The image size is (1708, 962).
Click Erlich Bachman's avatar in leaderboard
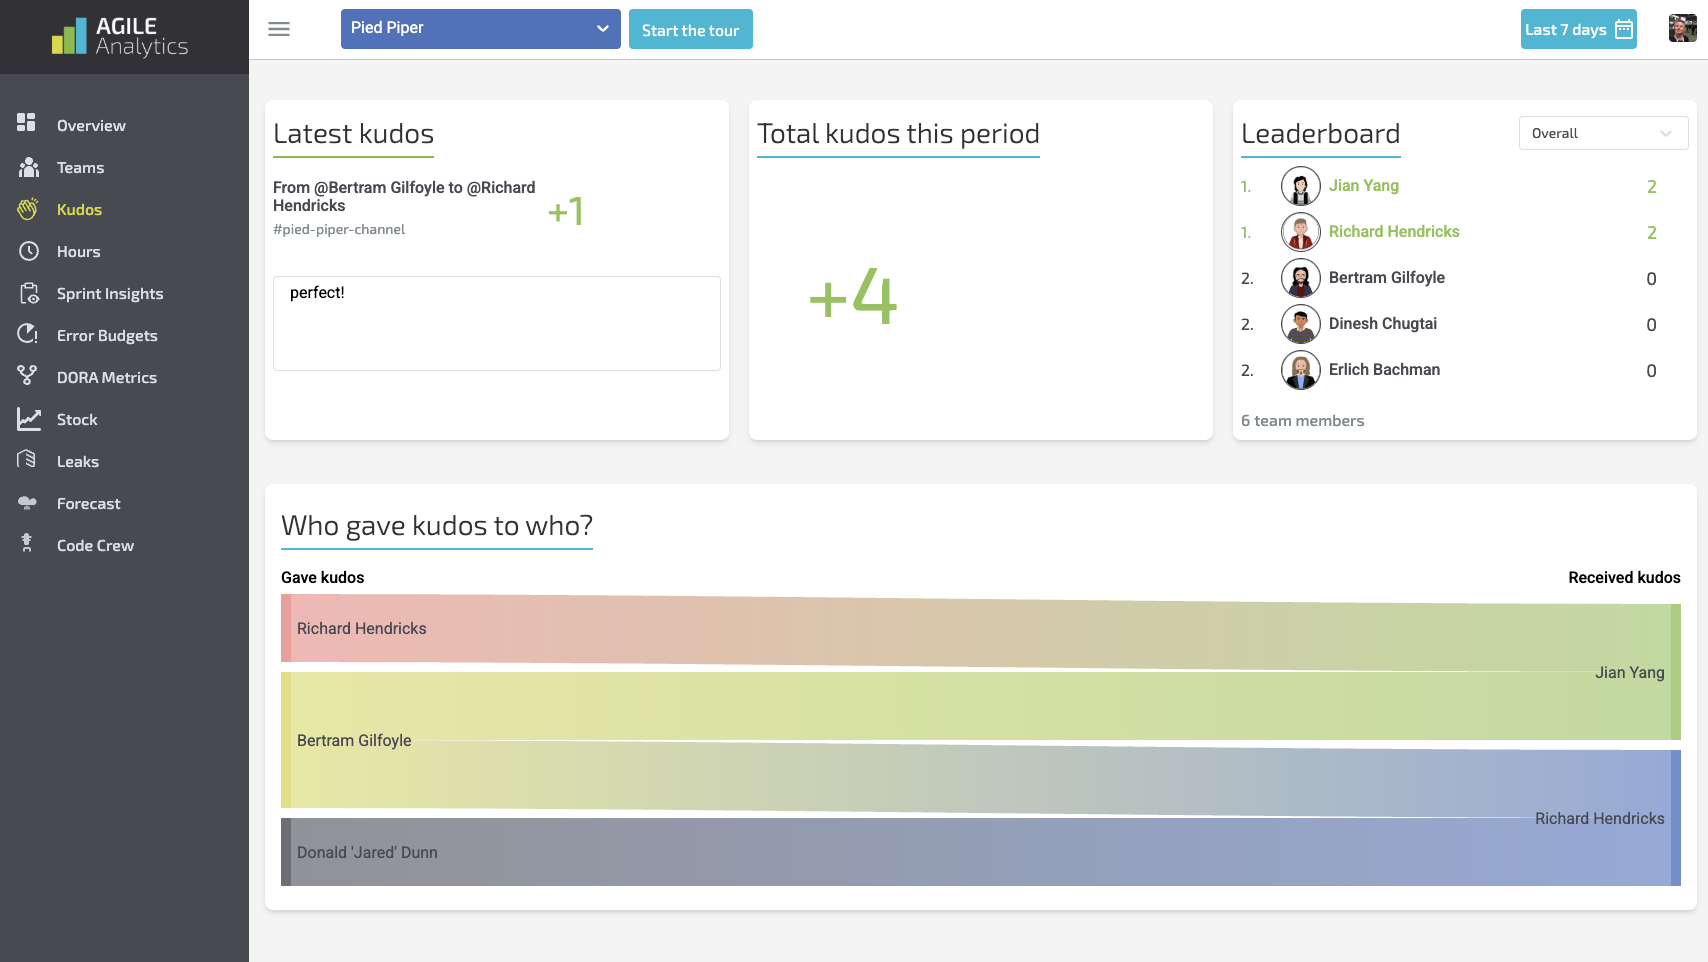[x=1300, y=370]
